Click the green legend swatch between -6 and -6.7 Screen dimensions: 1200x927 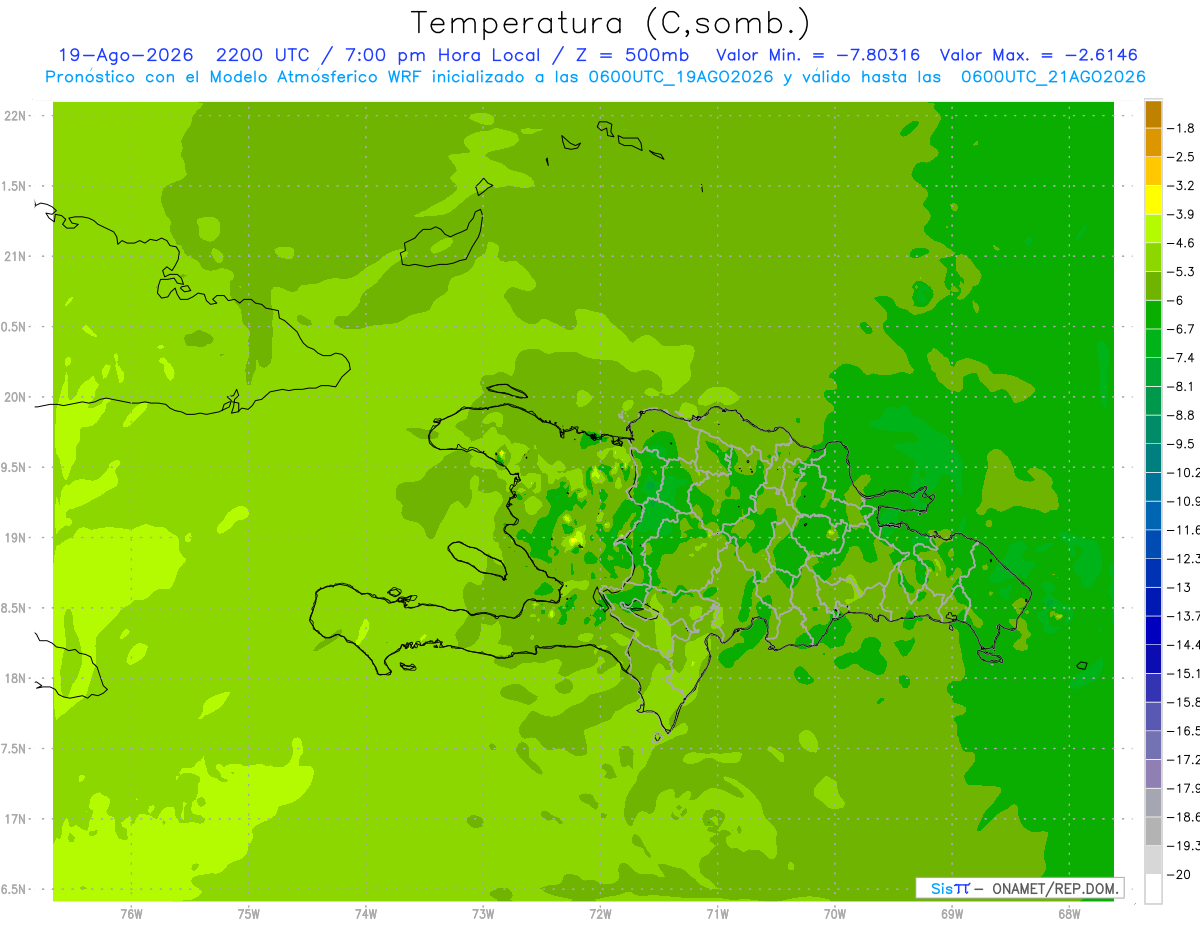point(1153,315)
